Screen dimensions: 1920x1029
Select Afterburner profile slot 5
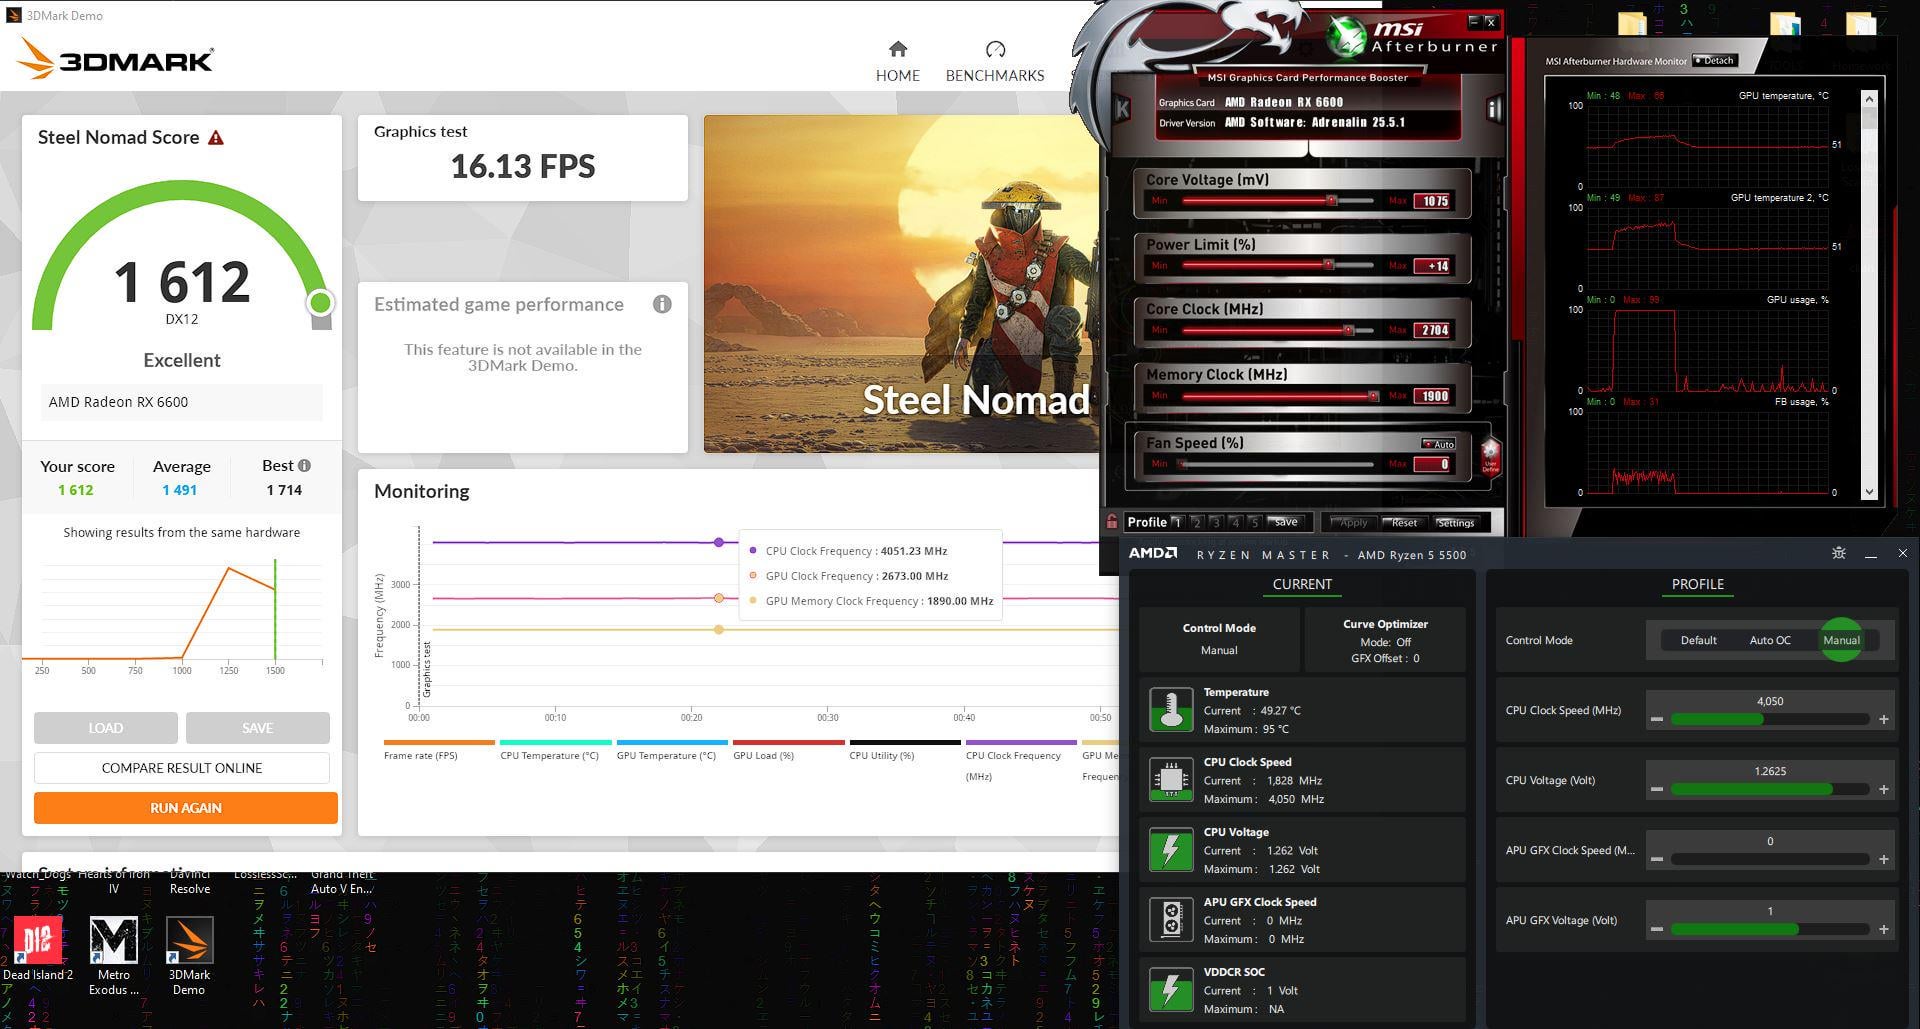click(1254, 522)
